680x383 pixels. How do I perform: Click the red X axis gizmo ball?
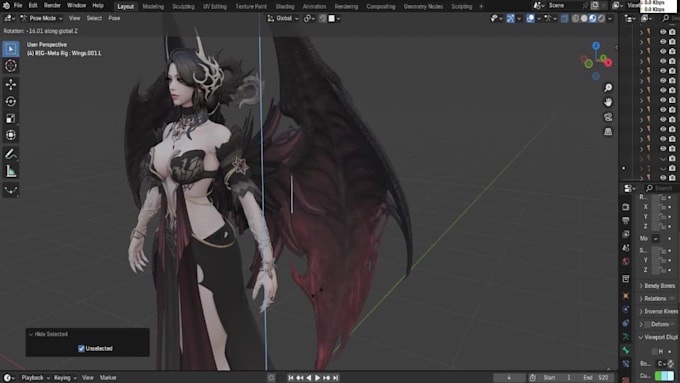tap(608, 63)
